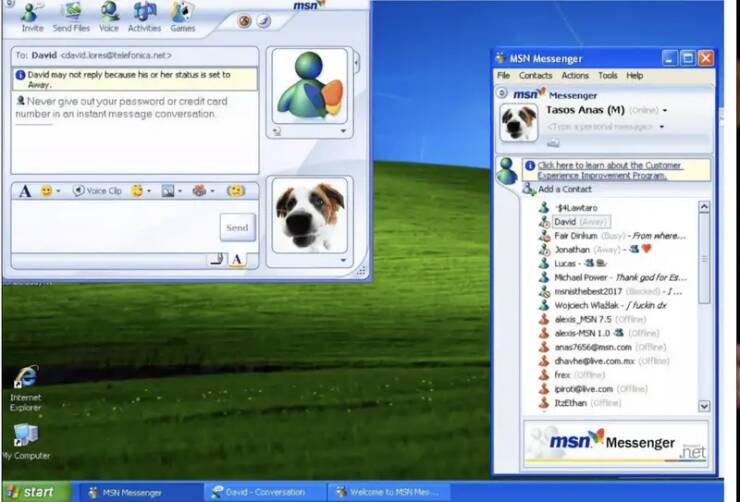The image size is (740, 502).
Task: Click the color scheme paintbrush icon
Action: point(263,21)
